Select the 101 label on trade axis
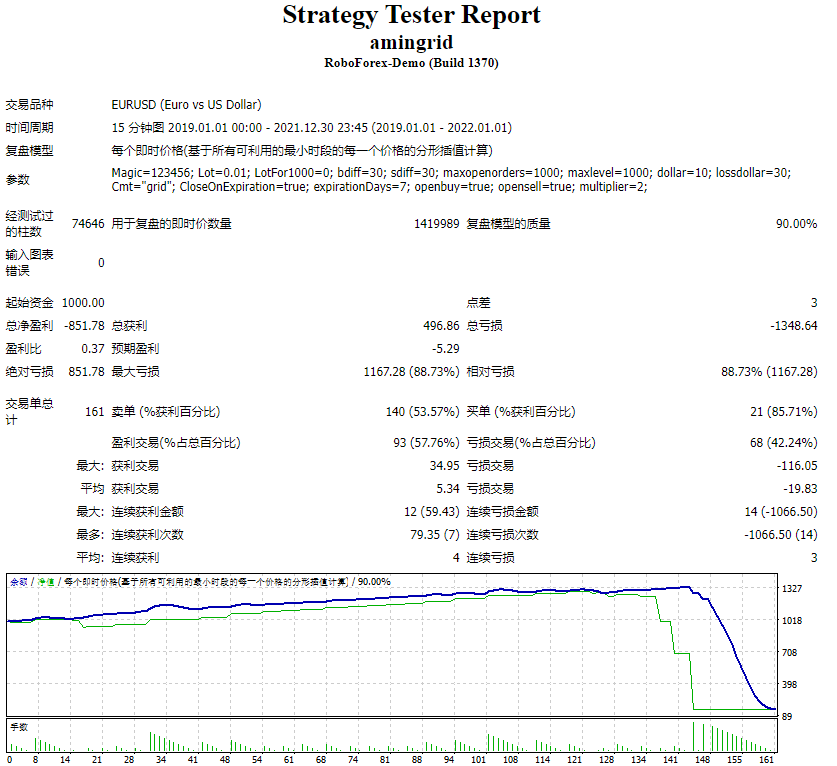Image resolution: width=837 pixels, height=766 pixels. 478,759
